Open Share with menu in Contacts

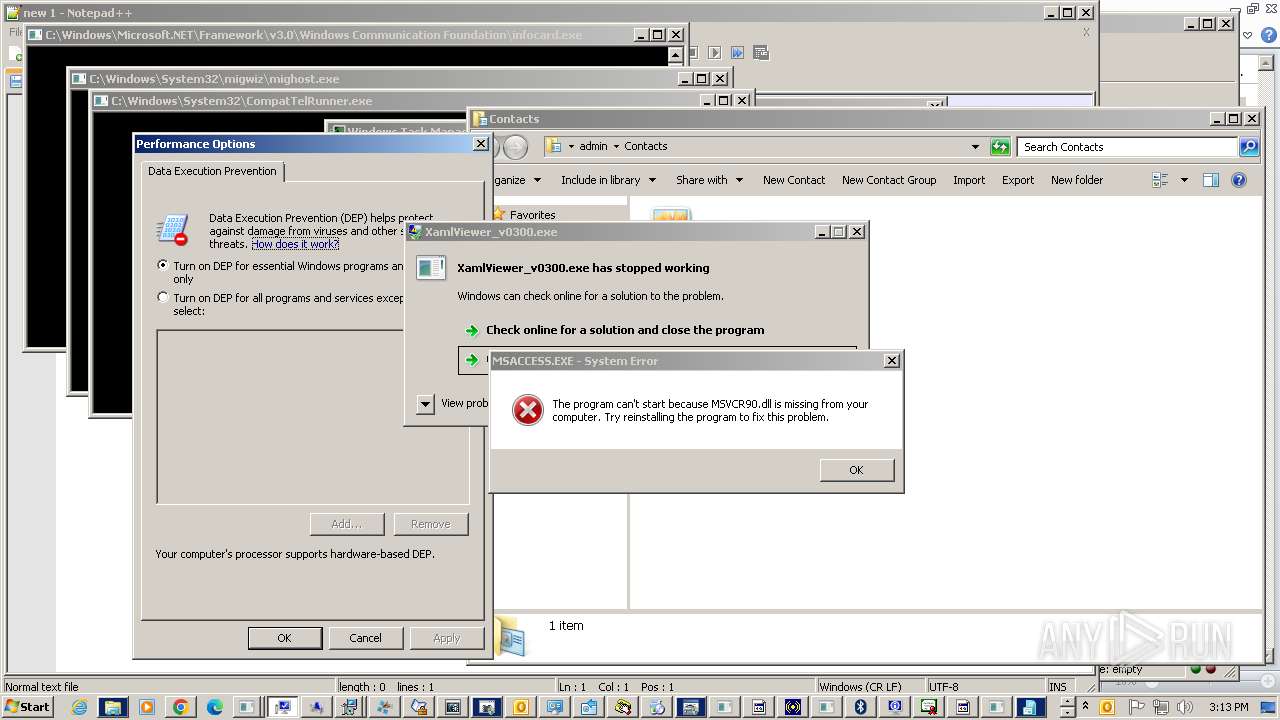(x=710, y=180)
